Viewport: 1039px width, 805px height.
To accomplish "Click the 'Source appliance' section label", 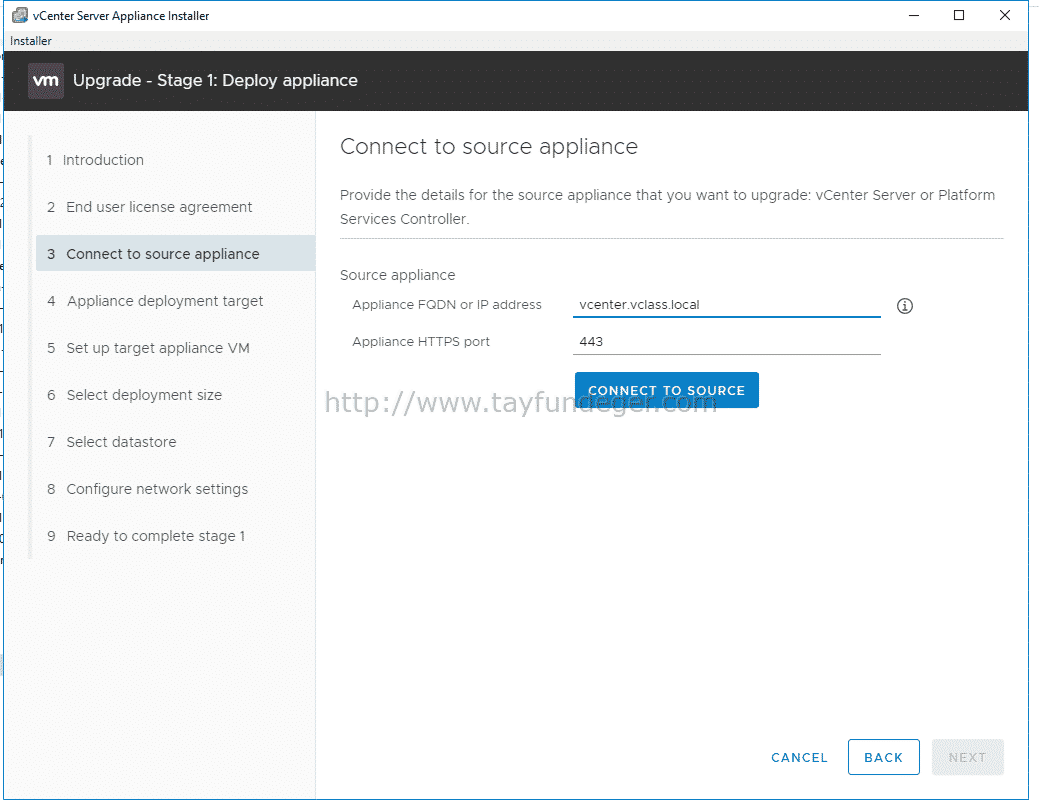I will (x=398, y=275).
